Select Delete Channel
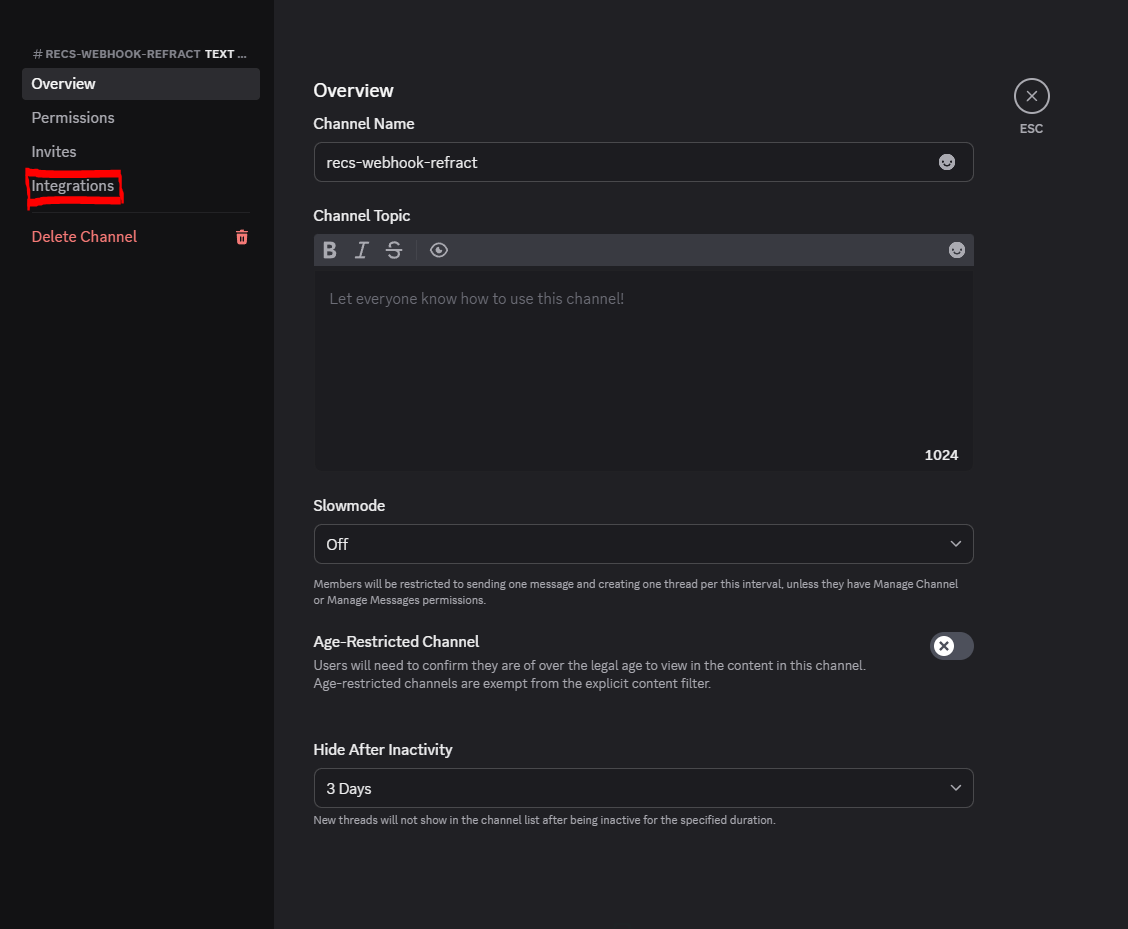The height and width of the screenshot is (929, 1128). pos(84,236)
